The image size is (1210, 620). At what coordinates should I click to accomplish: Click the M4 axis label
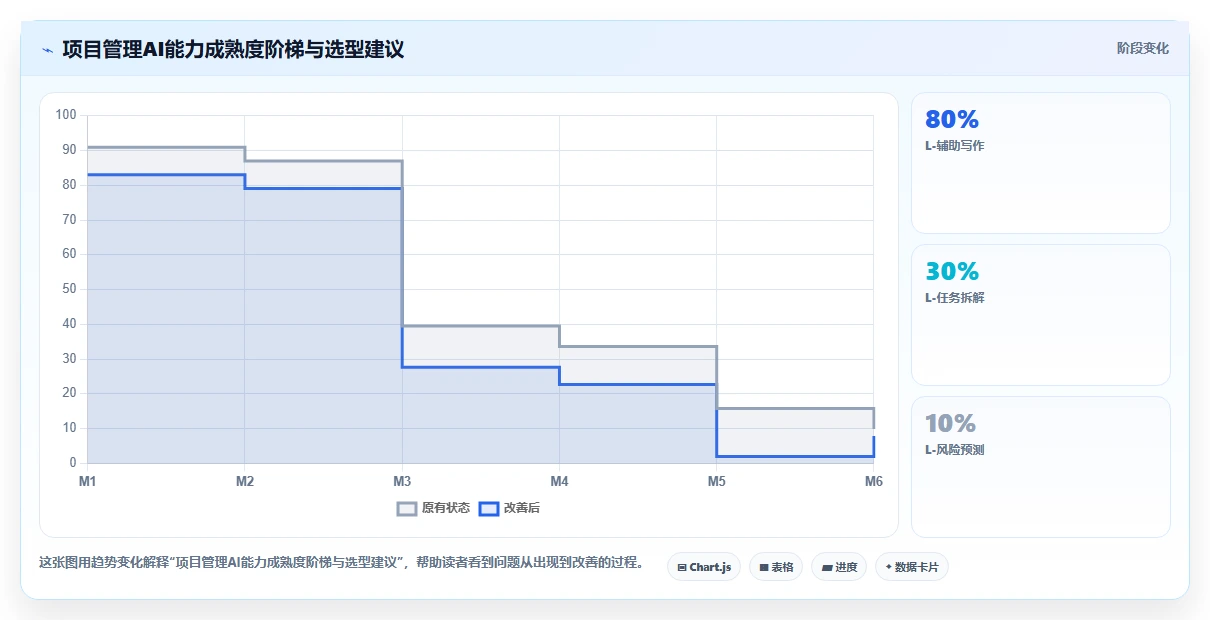point(559,481)
